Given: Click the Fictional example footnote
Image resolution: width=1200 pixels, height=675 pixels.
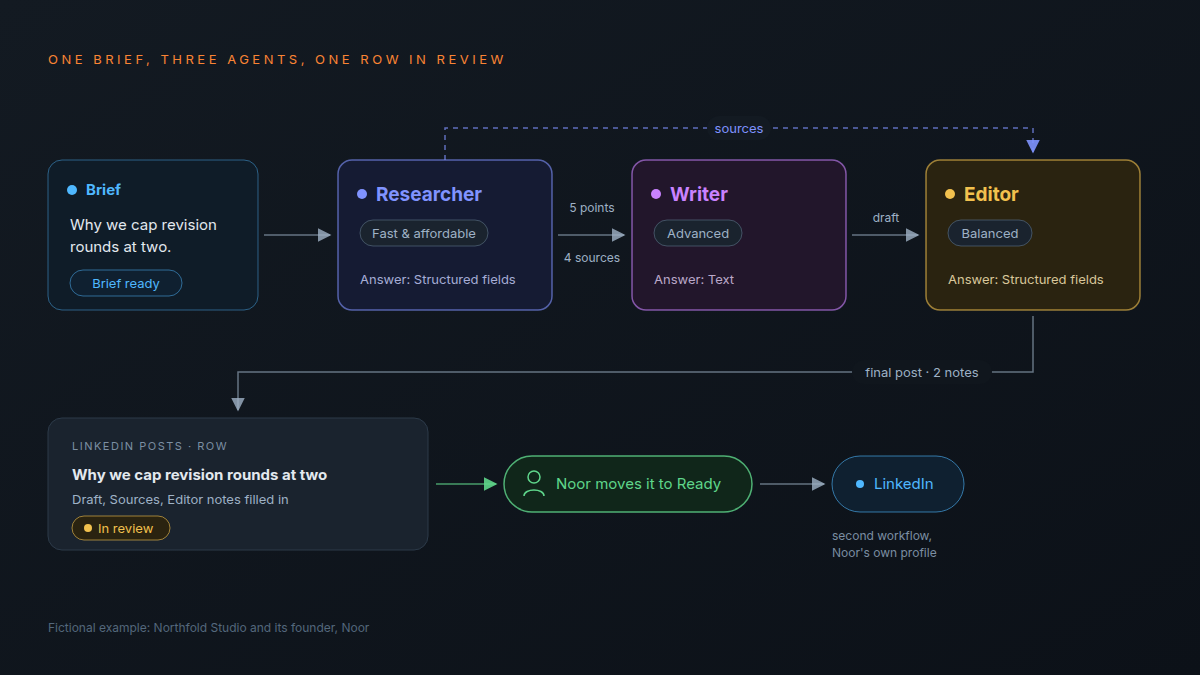Looking at the screenshot, I should [x=209, y=628].
